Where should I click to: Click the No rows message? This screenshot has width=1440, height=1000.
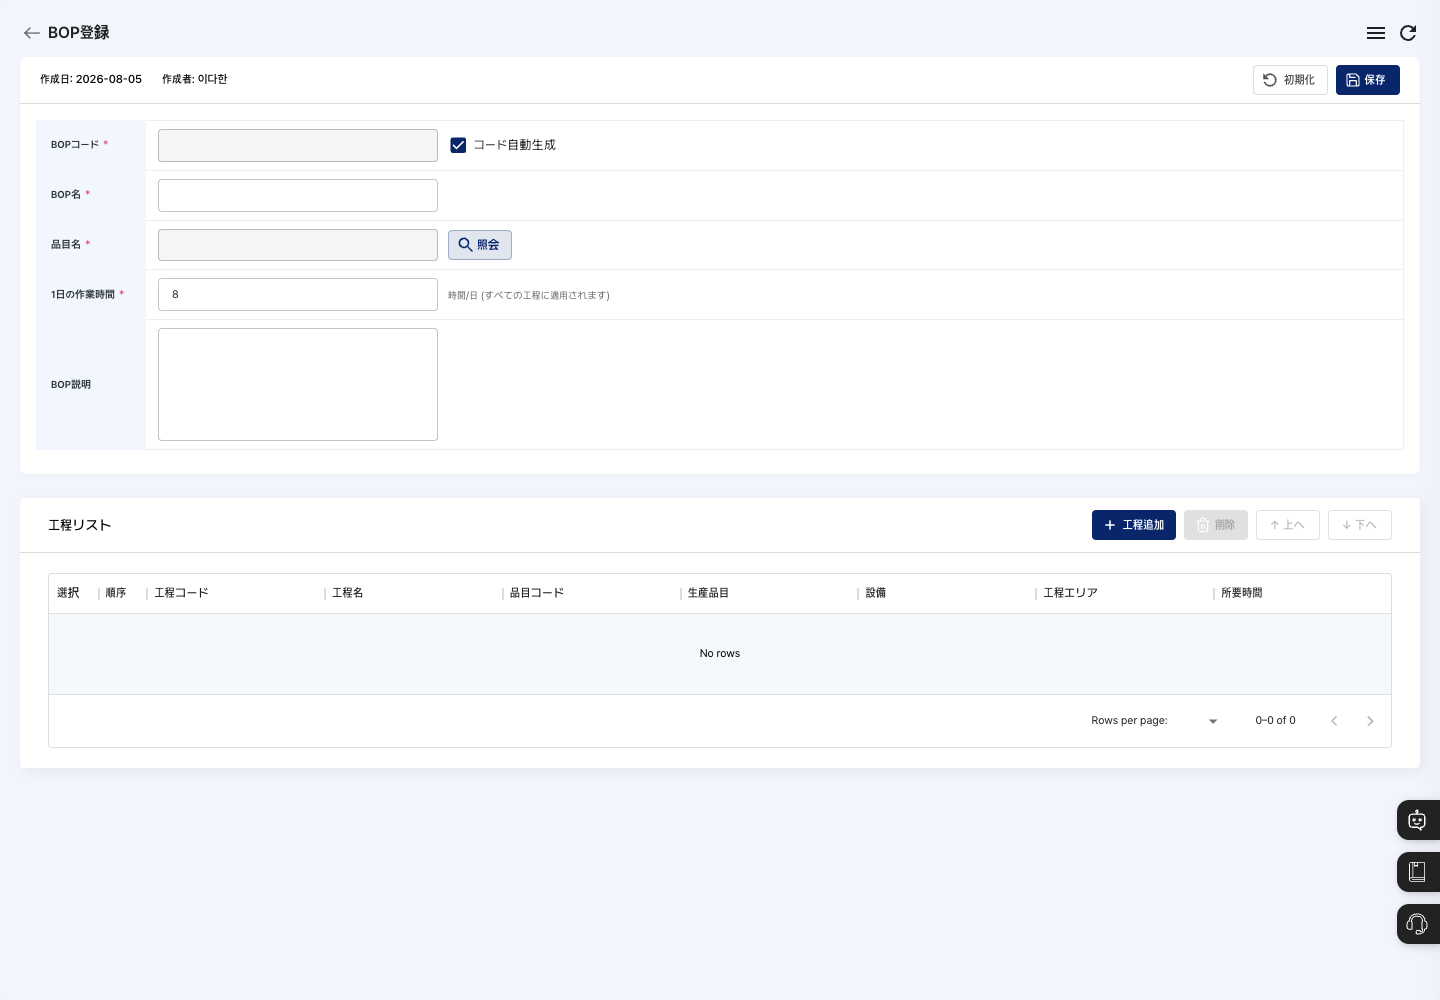720,654
